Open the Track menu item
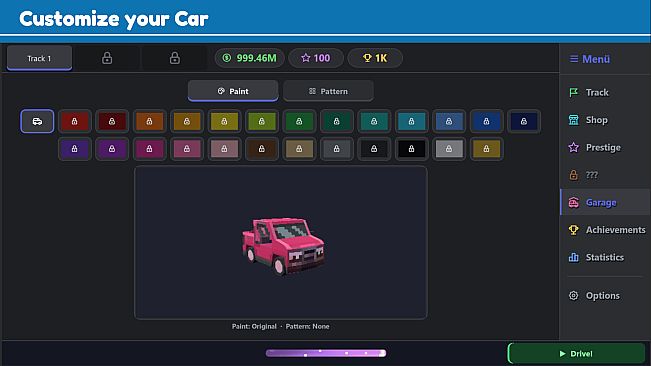Viewport: 651px width, 366px height. pyautogui.click(x=605, y=92)
